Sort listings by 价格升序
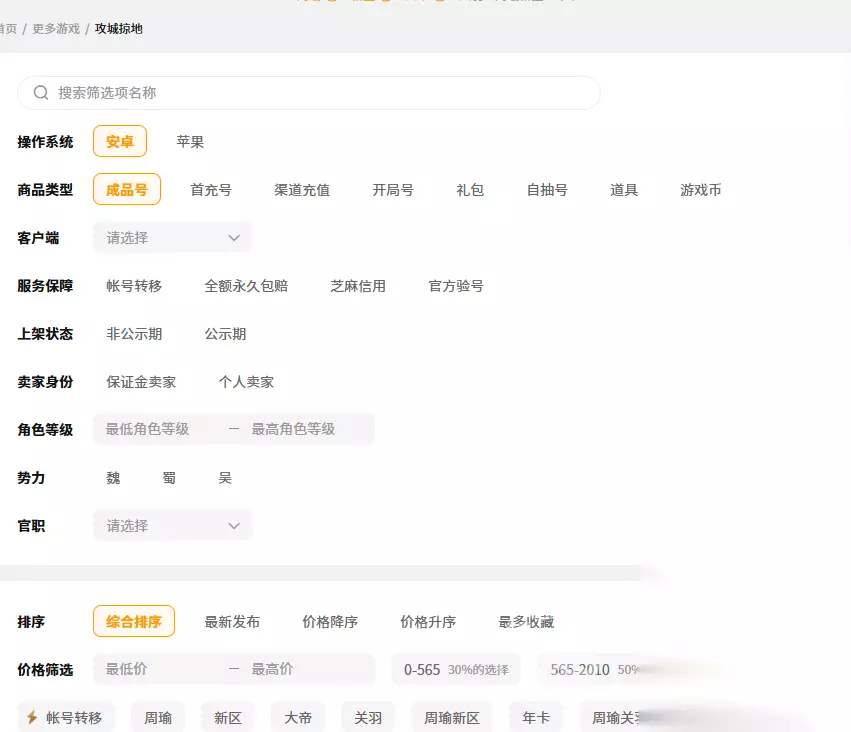The height and width of the screenshot is (732, 851). pos(428,622)
